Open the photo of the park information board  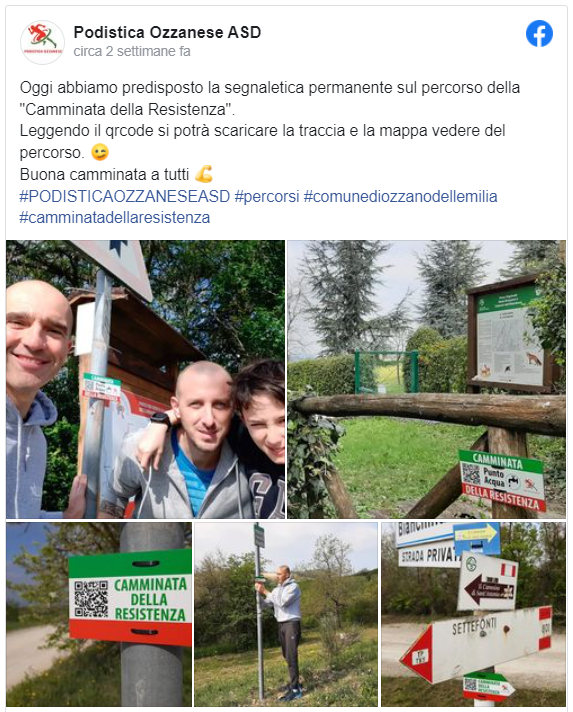tap(426, 379)
